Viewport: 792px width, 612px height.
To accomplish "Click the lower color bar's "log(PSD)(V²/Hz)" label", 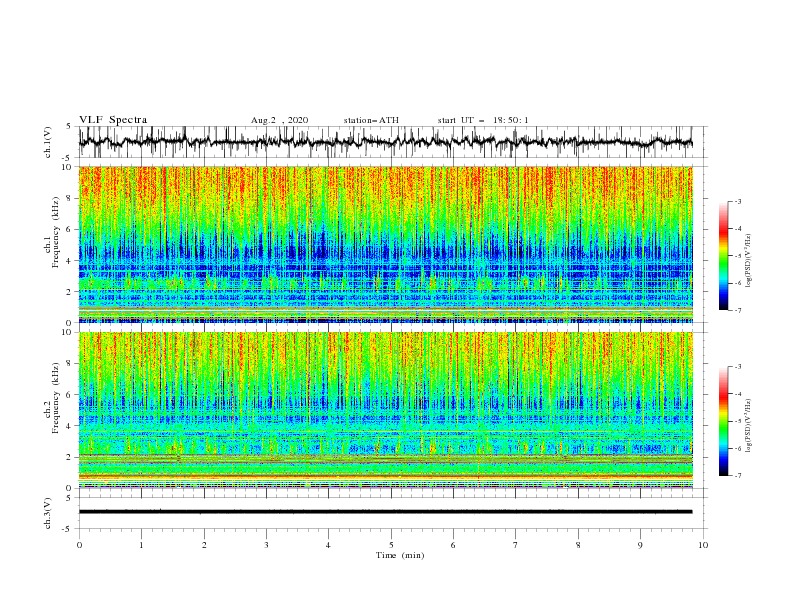I will pyautogui.click(x=749, y=425).
